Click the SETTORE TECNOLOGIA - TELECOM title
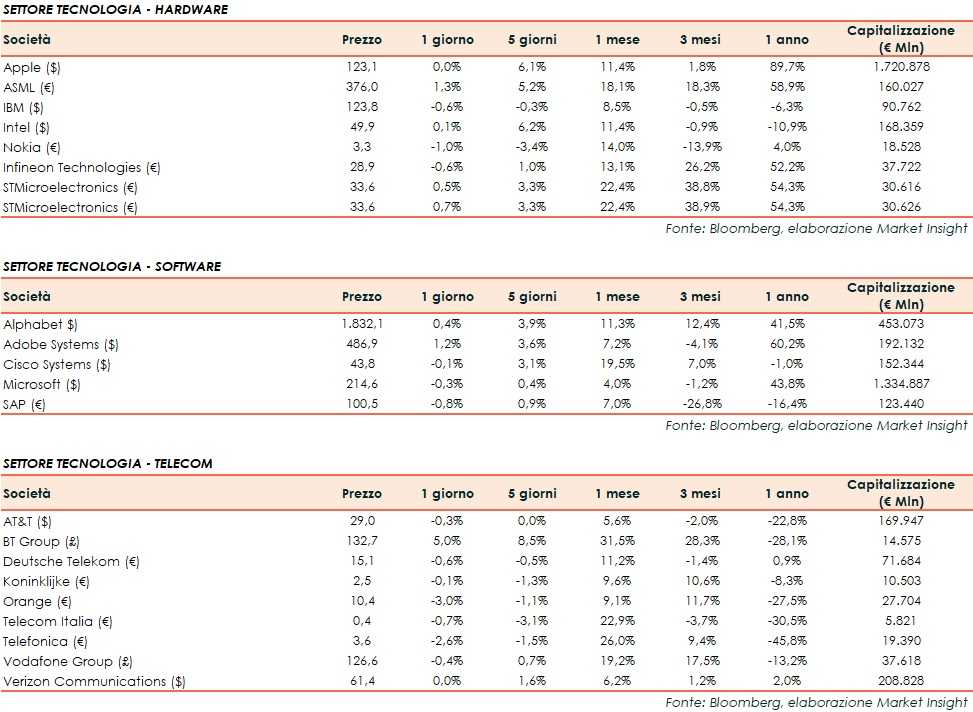The width and height of the screenshot is (973, 712). coord(108,464)
